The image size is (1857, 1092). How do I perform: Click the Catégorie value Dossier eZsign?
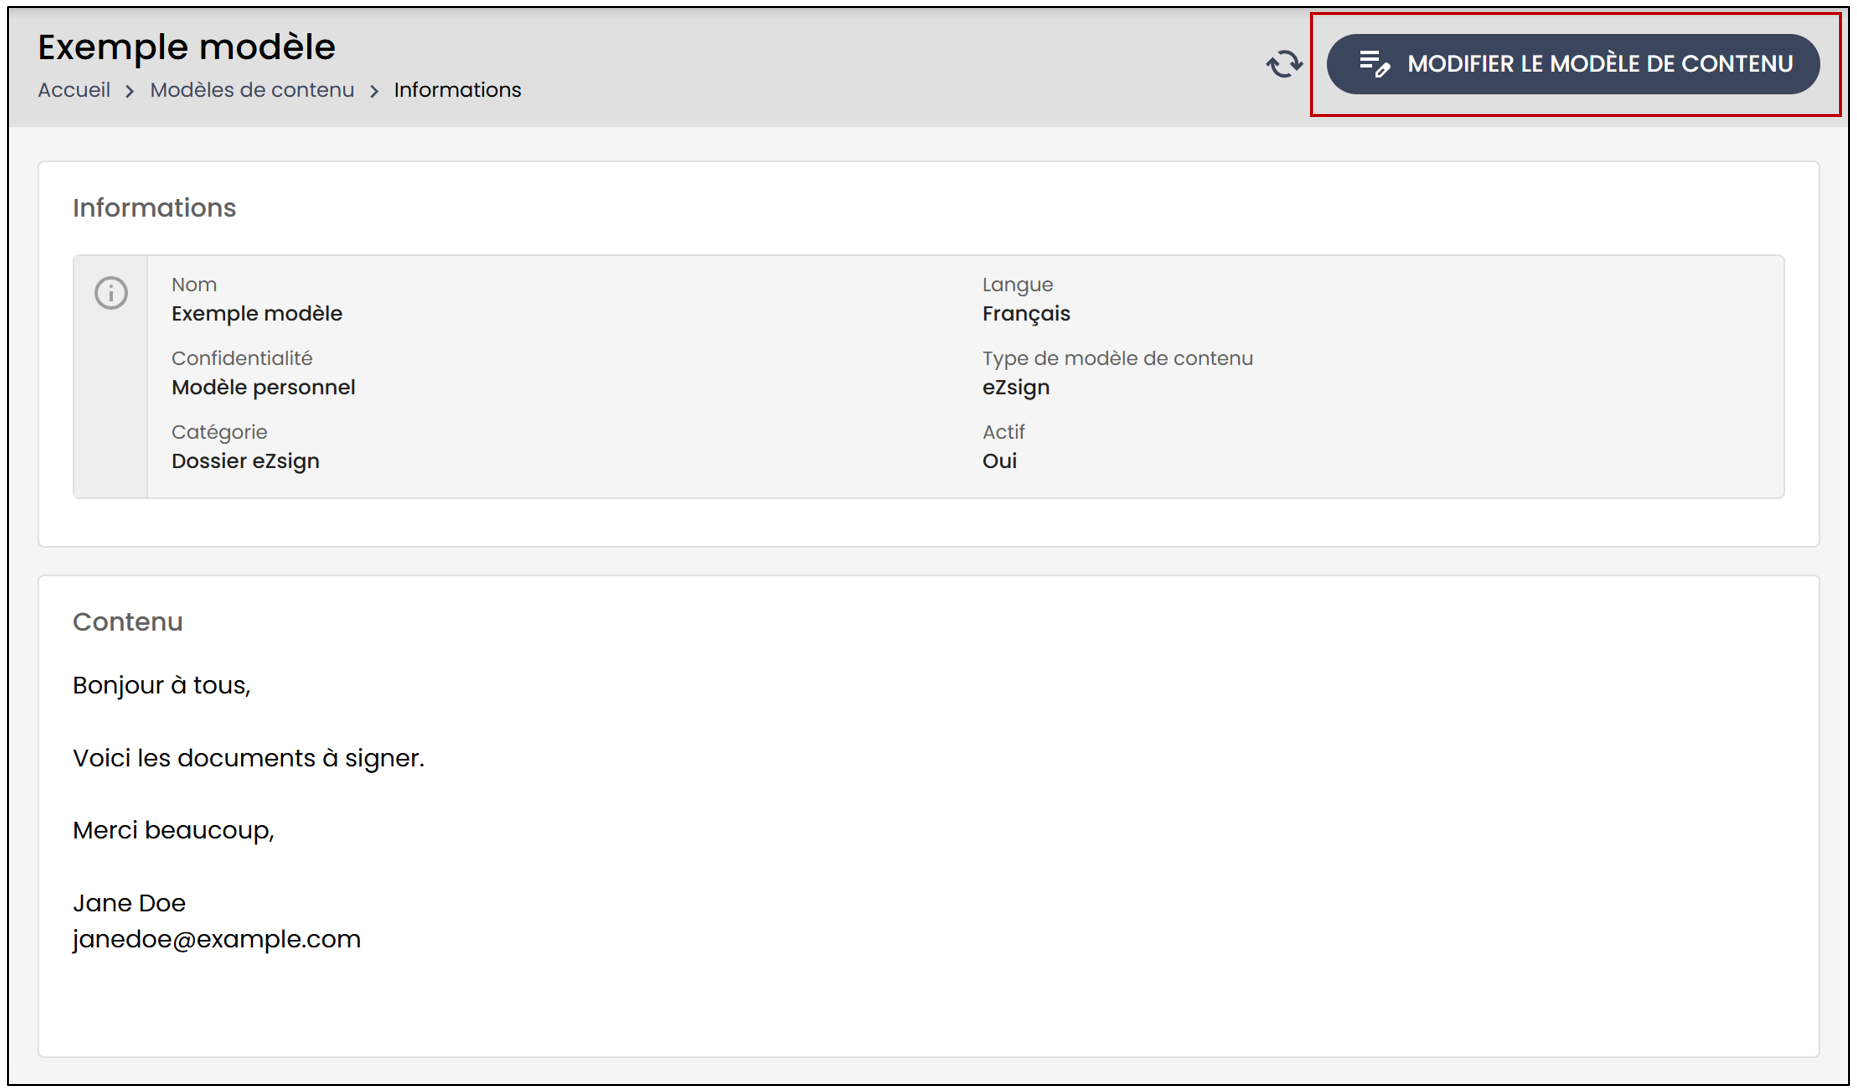[245, 461]
